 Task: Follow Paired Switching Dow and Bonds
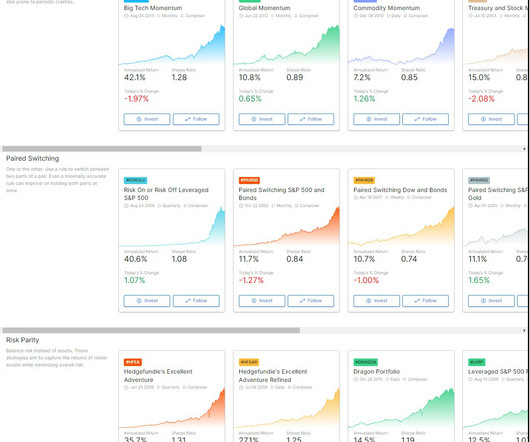(x=426, y=301)
